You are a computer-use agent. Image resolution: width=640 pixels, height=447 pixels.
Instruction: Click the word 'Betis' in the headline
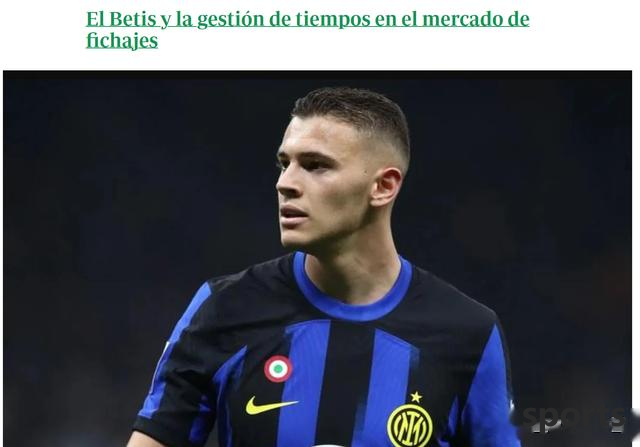coord(133,19)
